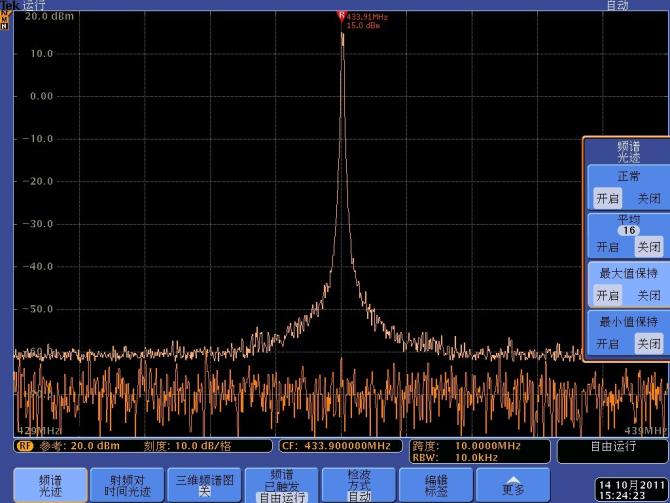The height and width of the screenshot is (503, 670).
Task: Turn on 最小值保持 with 开启
Action: click(608, 344)
